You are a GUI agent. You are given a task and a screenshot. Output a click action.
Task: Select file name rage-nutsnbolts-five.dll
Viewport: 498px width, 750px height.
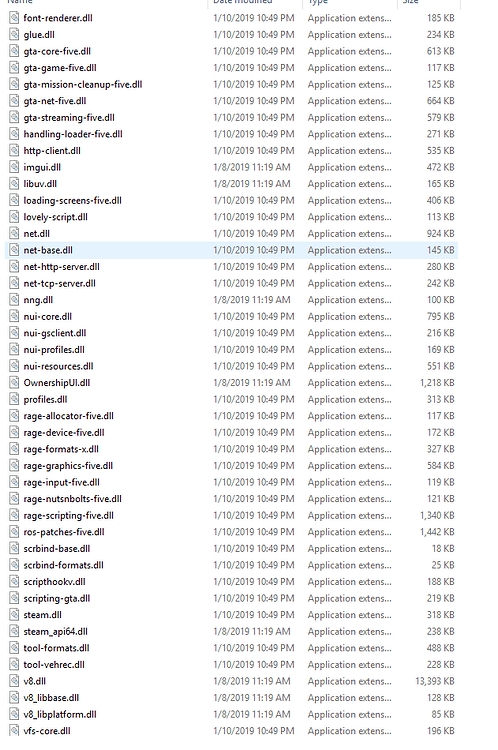73,499
